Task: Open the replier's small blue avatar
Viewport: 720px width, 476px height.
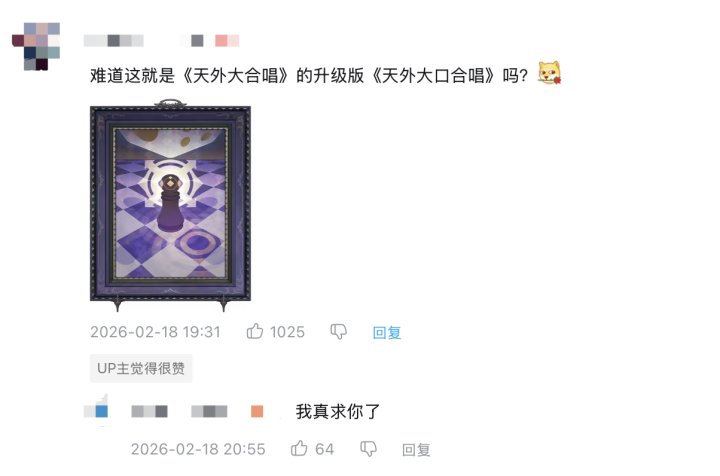Action: tap(96, 410)
